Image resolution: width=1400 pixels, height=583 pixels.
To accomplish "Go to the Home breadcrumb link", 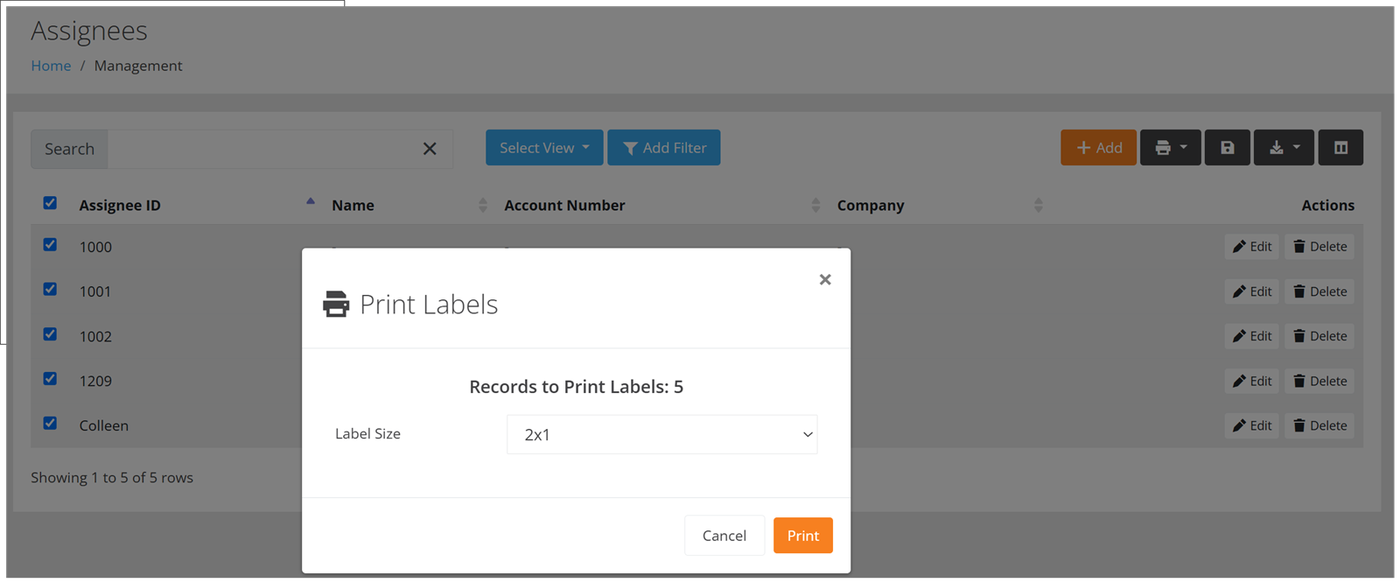I will 51,66.
